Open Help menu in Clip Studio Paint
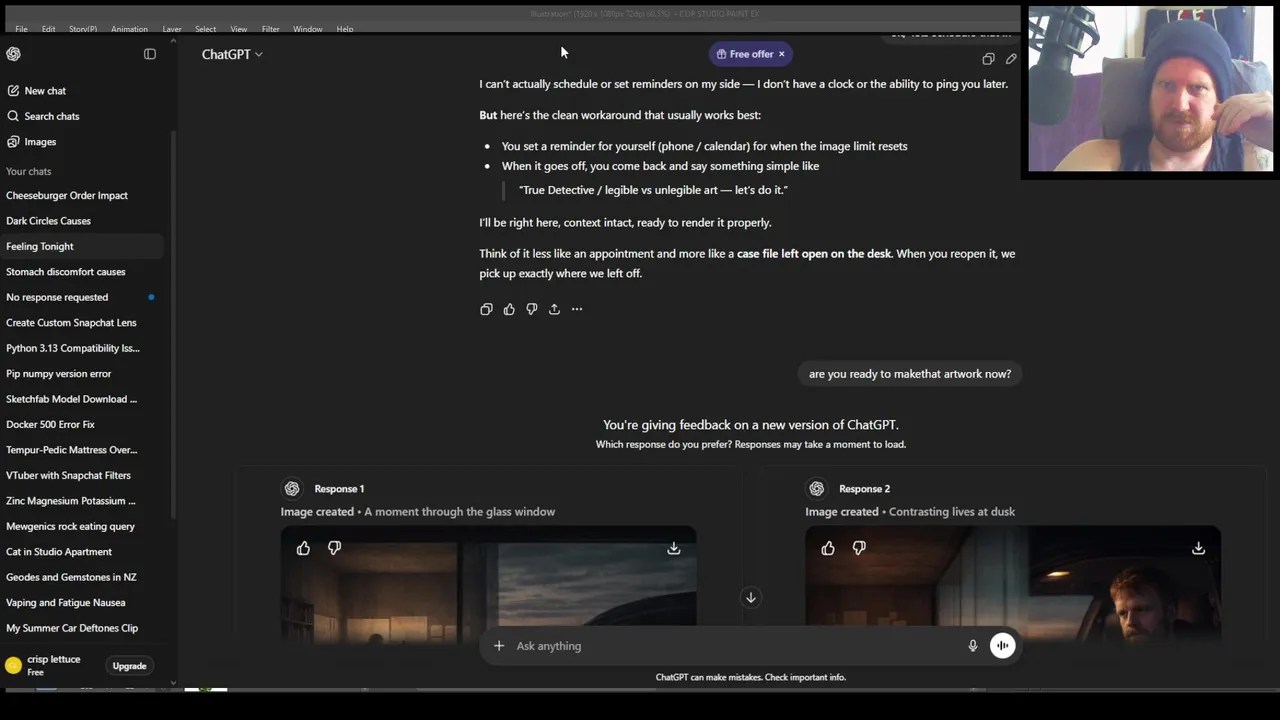The image size is (1280, 720). click(x=345, y=29)
